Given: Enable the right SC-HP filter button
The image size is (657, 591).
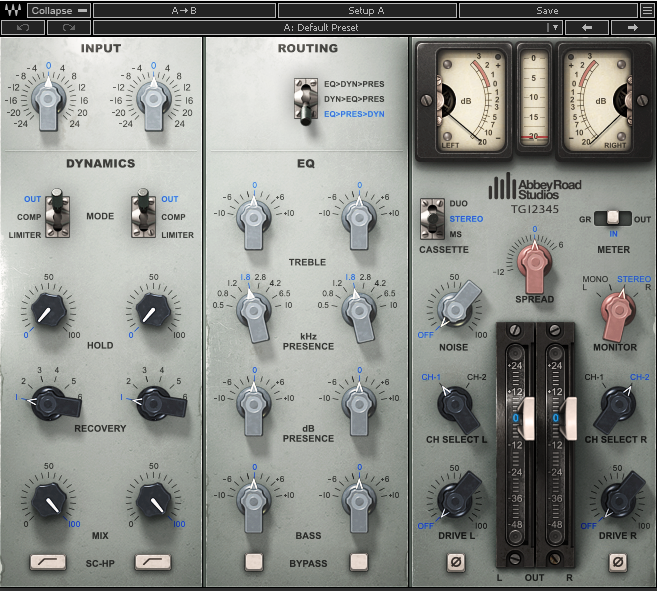Looking at the screenshot, I should coord(152,563).
